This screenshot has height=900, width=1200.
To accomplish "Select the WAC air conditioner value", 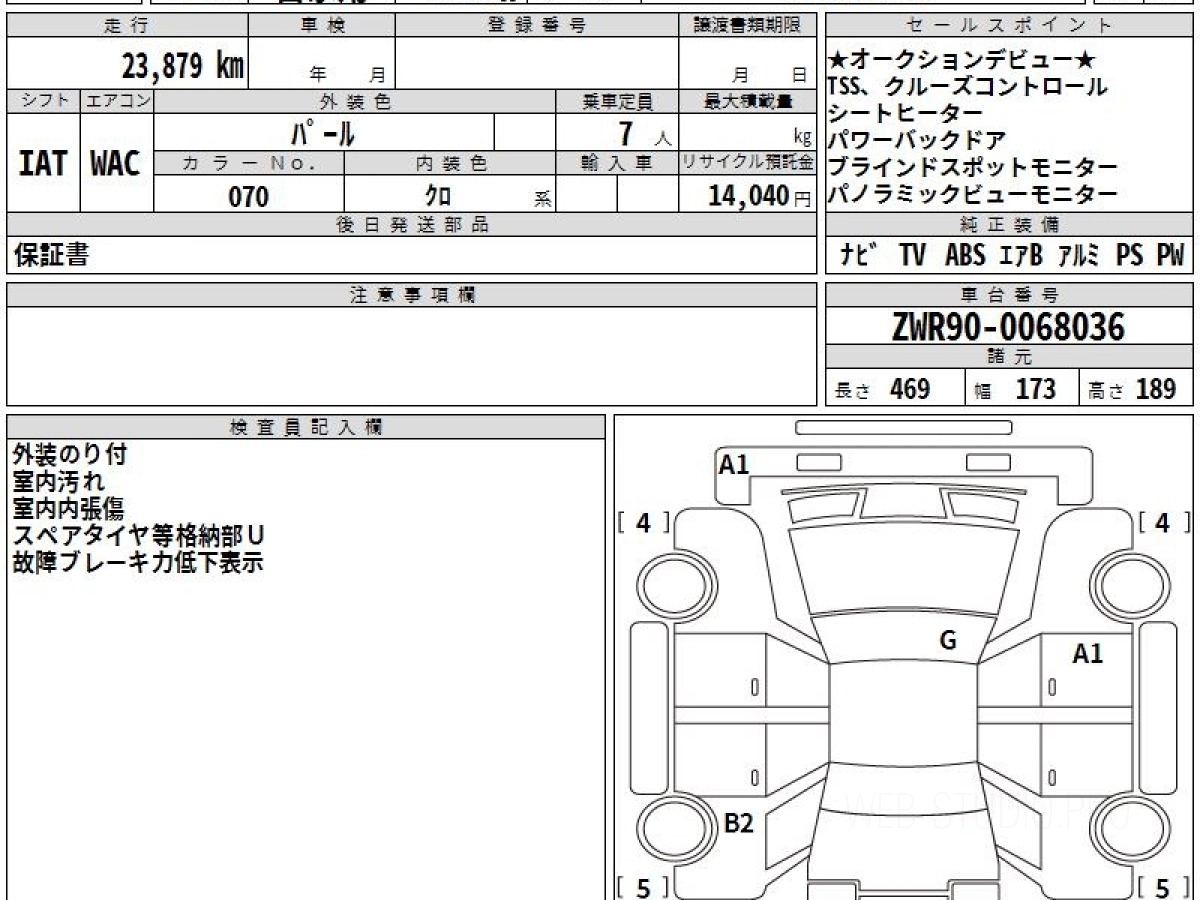I will pos(116,164).
